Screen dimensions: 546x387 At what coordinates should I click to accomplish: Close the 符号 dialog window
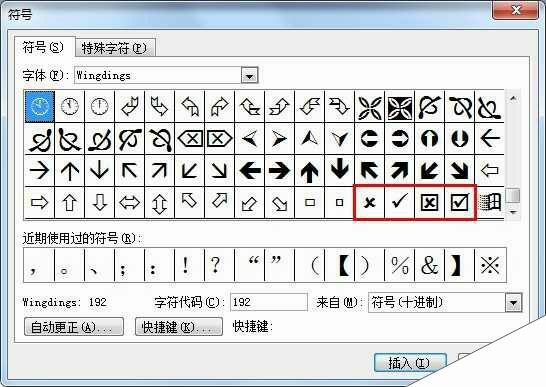515,10
